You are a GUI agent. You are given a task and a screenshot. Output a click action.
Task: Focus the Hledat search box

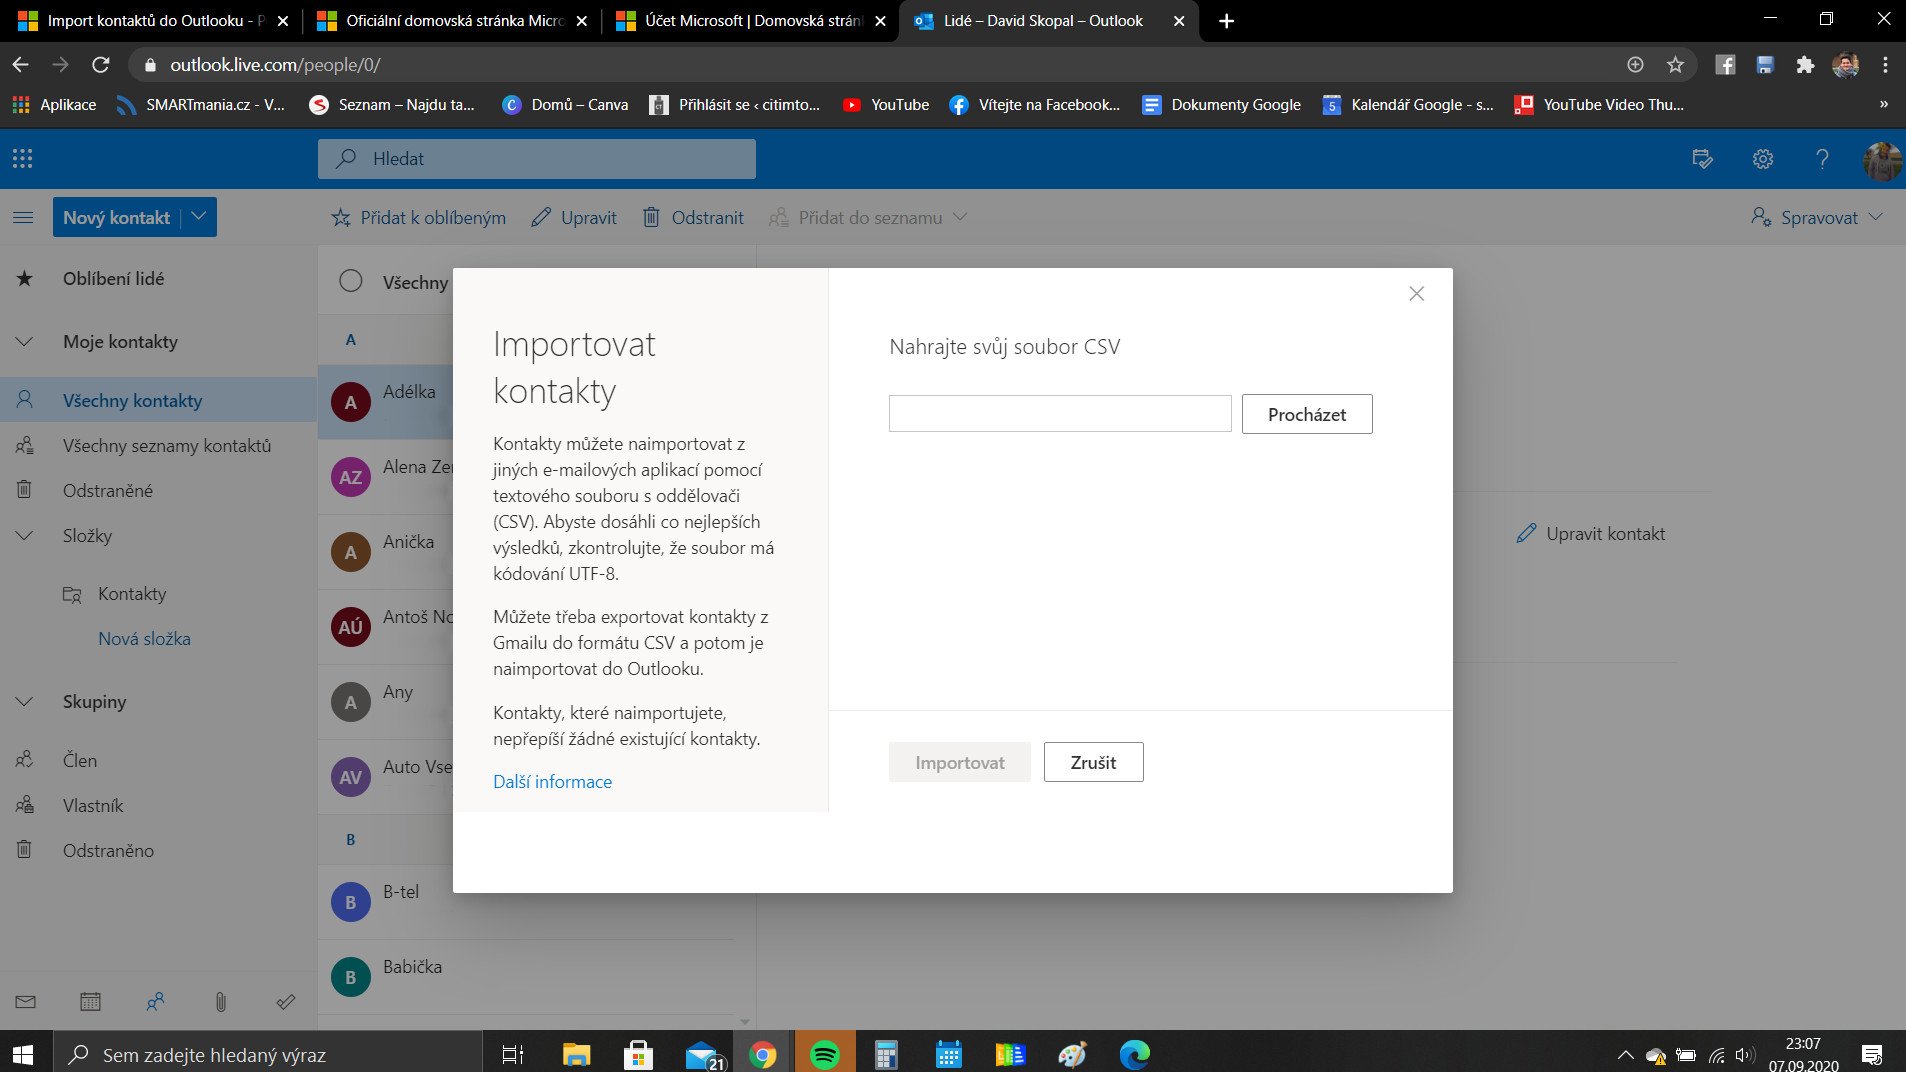tap(537, 158)
